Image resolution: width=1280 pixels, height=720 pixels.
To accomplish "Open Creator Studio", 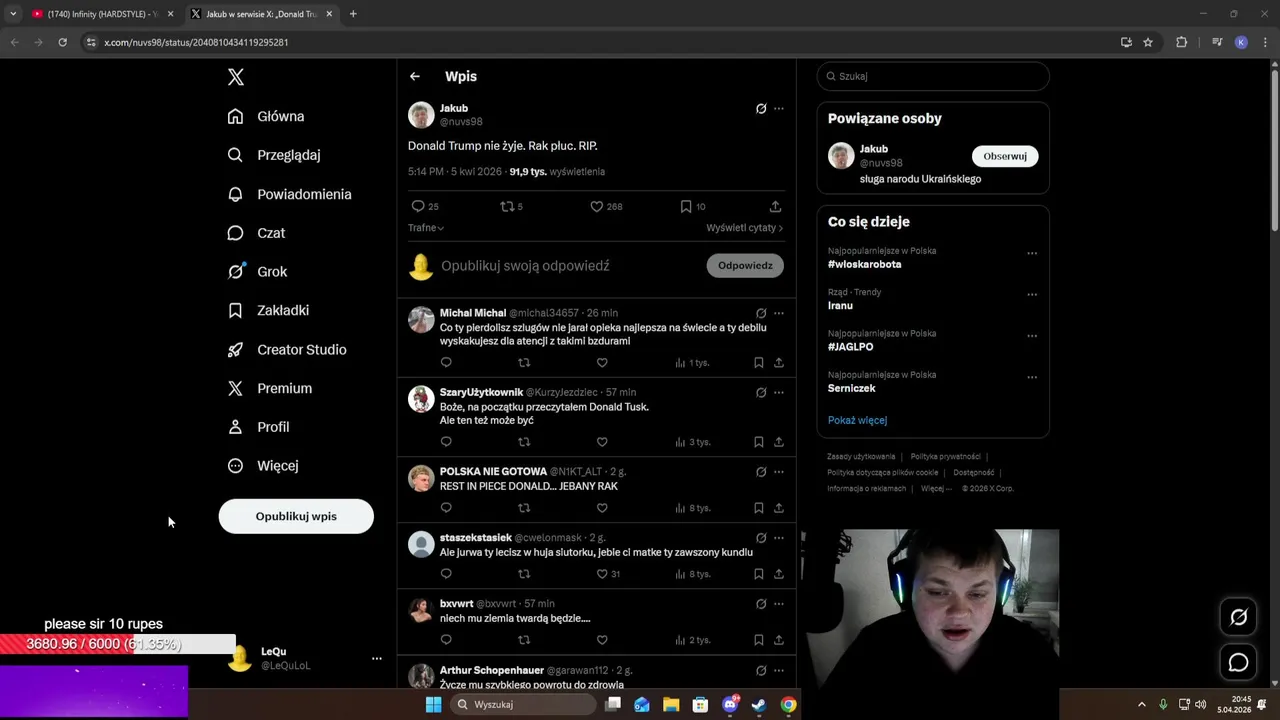I will 287,350.
